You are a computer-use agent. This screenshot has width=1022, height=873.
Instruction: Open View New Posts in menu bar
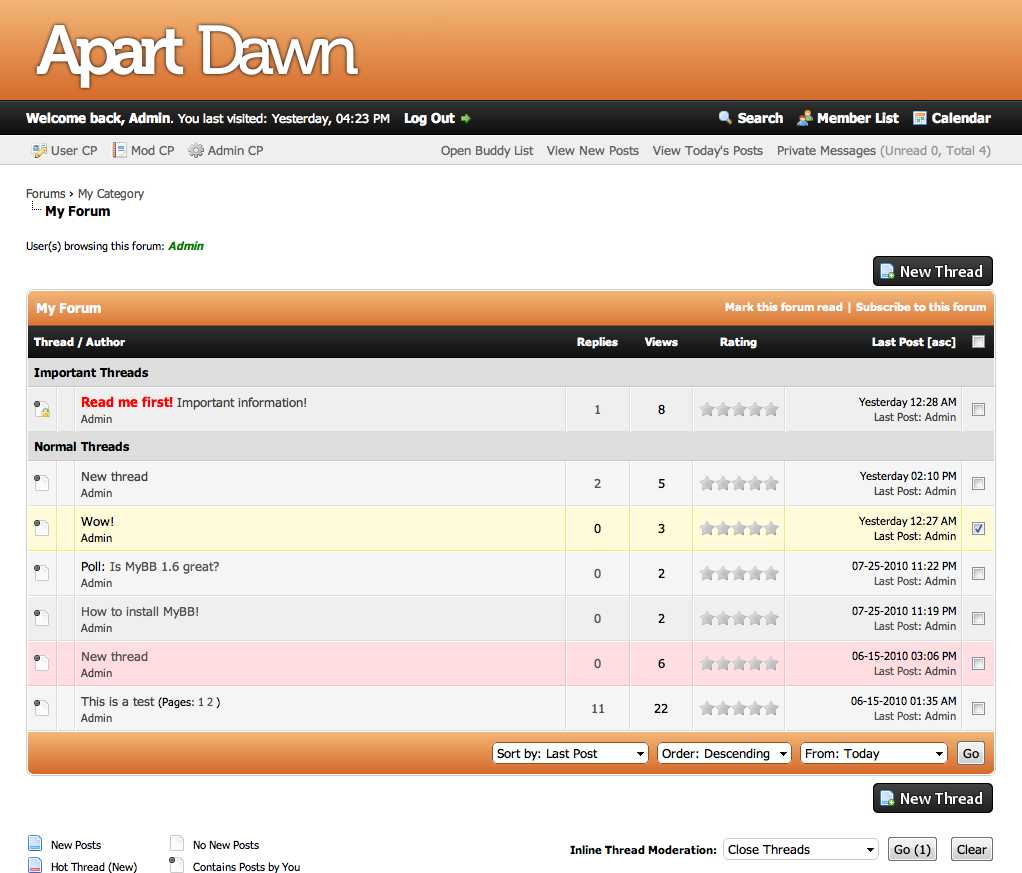click(x=592, y=151)
